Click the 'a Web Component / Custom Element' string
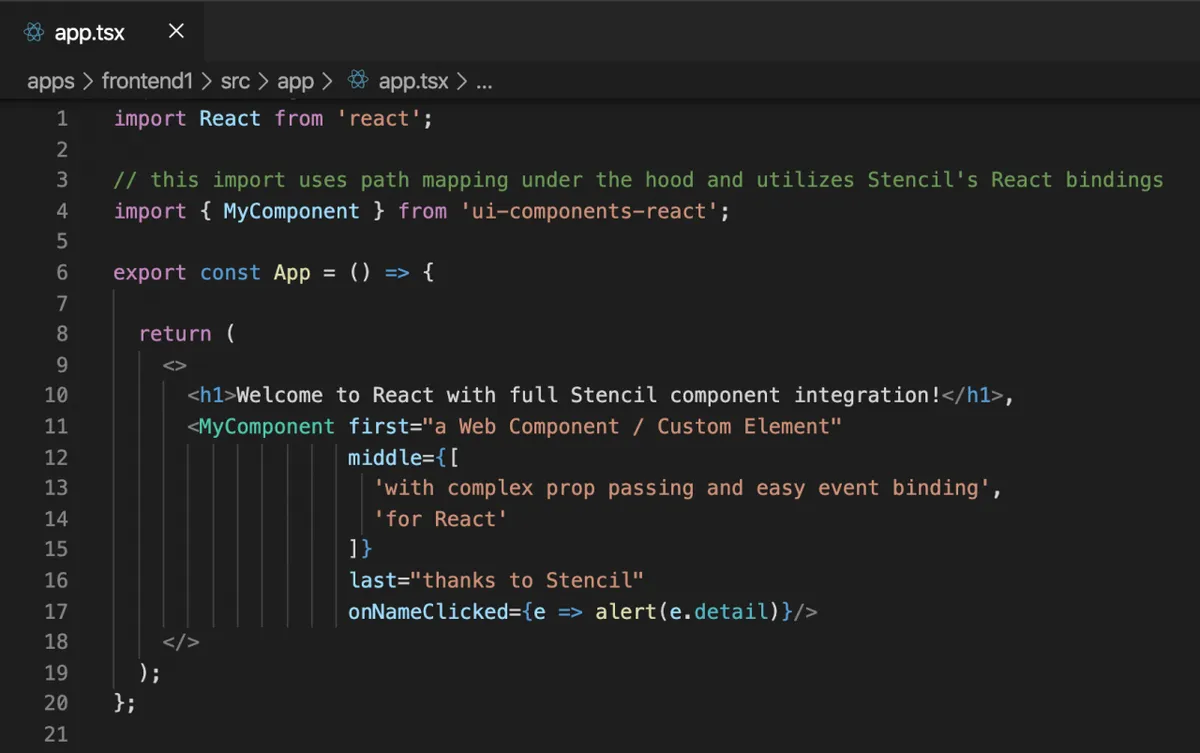Viewport: 1200px width, 753px height. pos(633,427)
